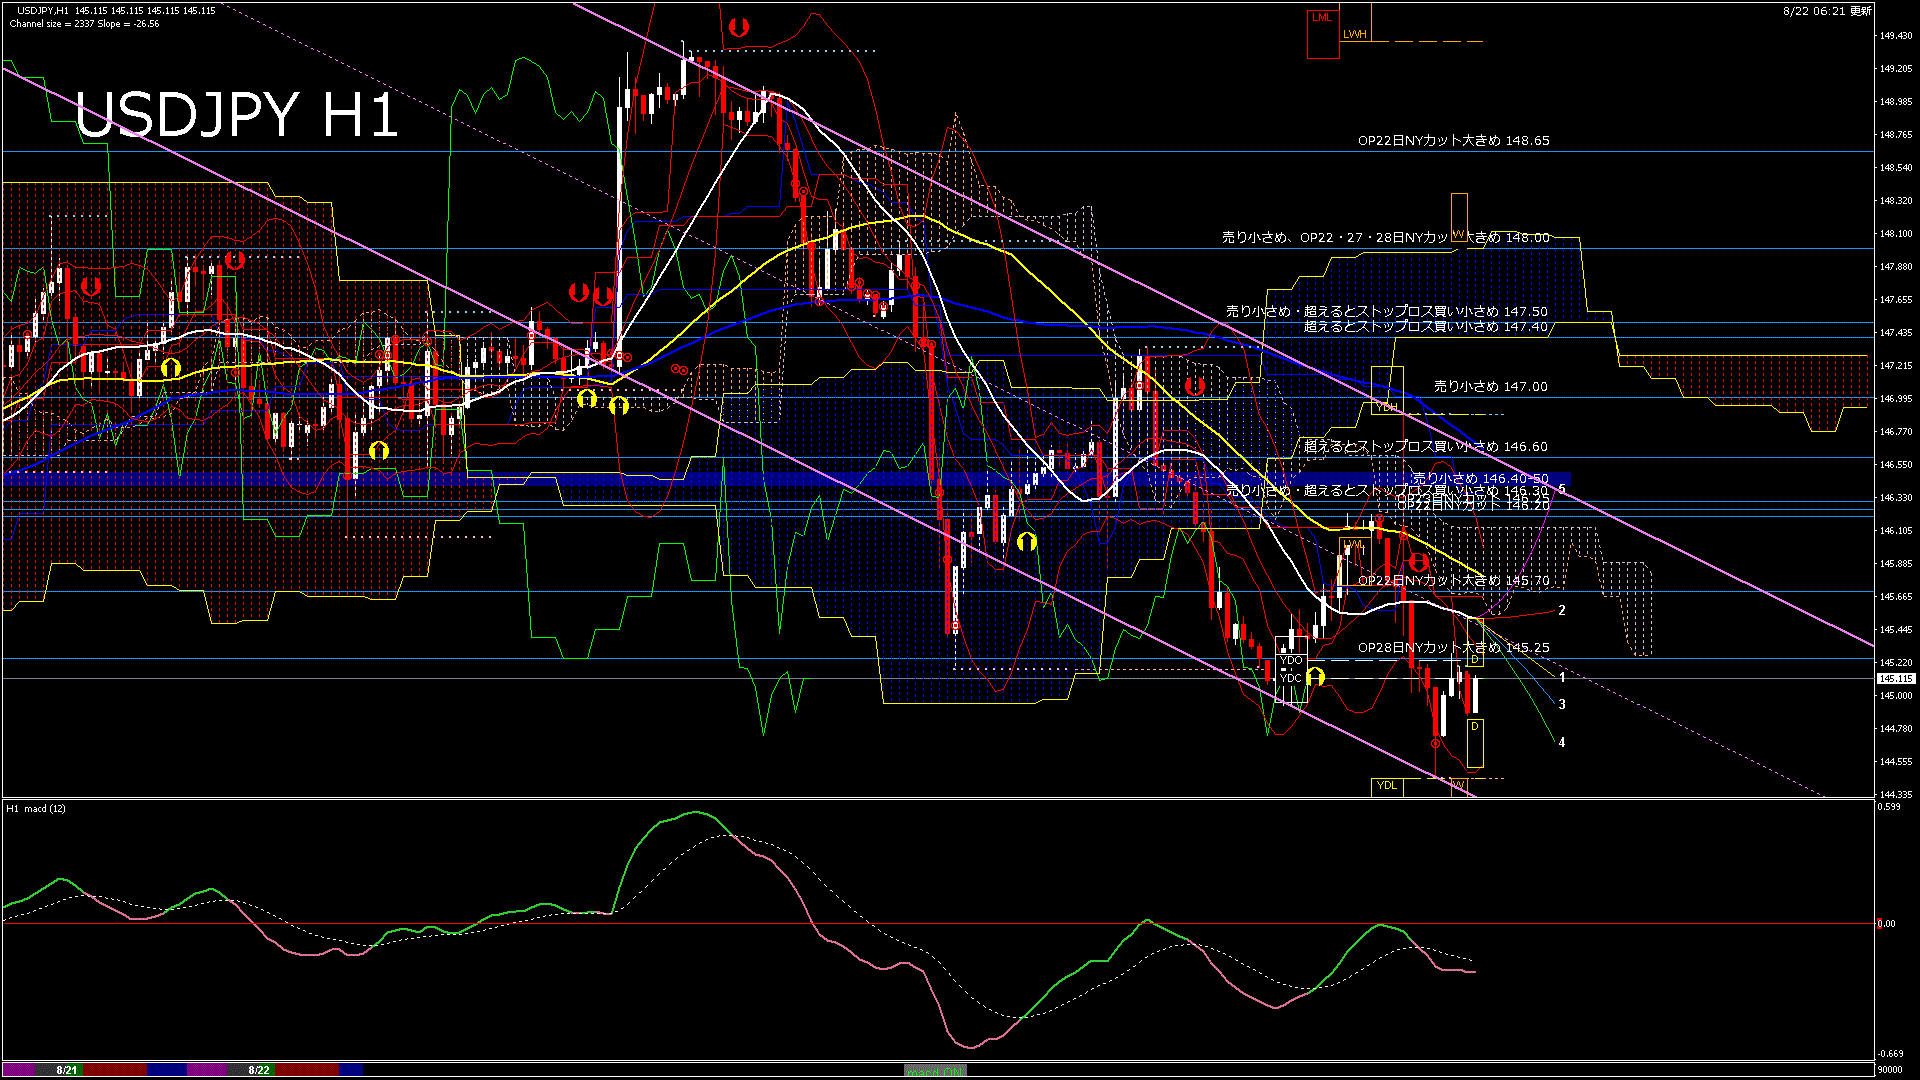Select the lower yellow D box under the latest candle
This screenshot has height=1080, width=1920.
point(1475,741)
